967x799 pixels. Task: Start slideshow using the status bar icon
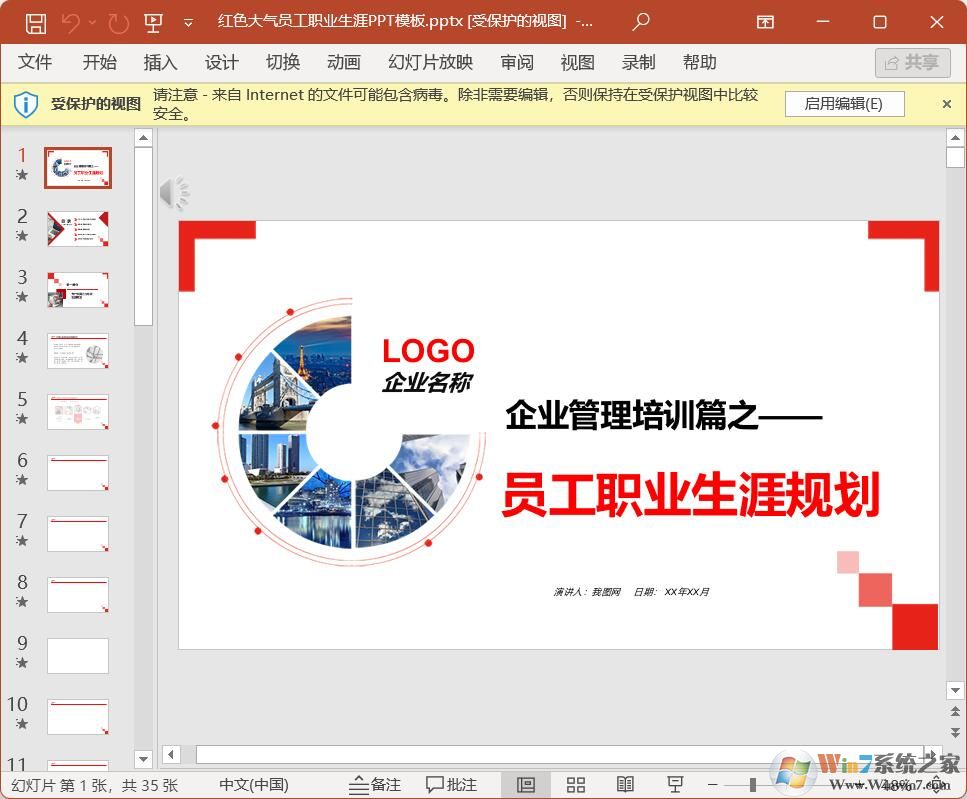coord(676,784)
